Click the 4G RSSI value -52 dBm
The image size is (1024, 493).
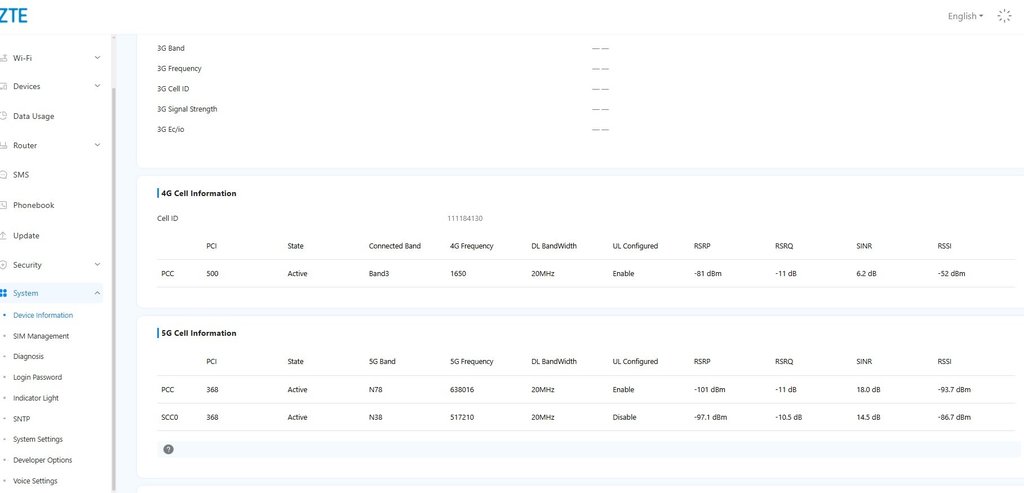pos(952,274)
